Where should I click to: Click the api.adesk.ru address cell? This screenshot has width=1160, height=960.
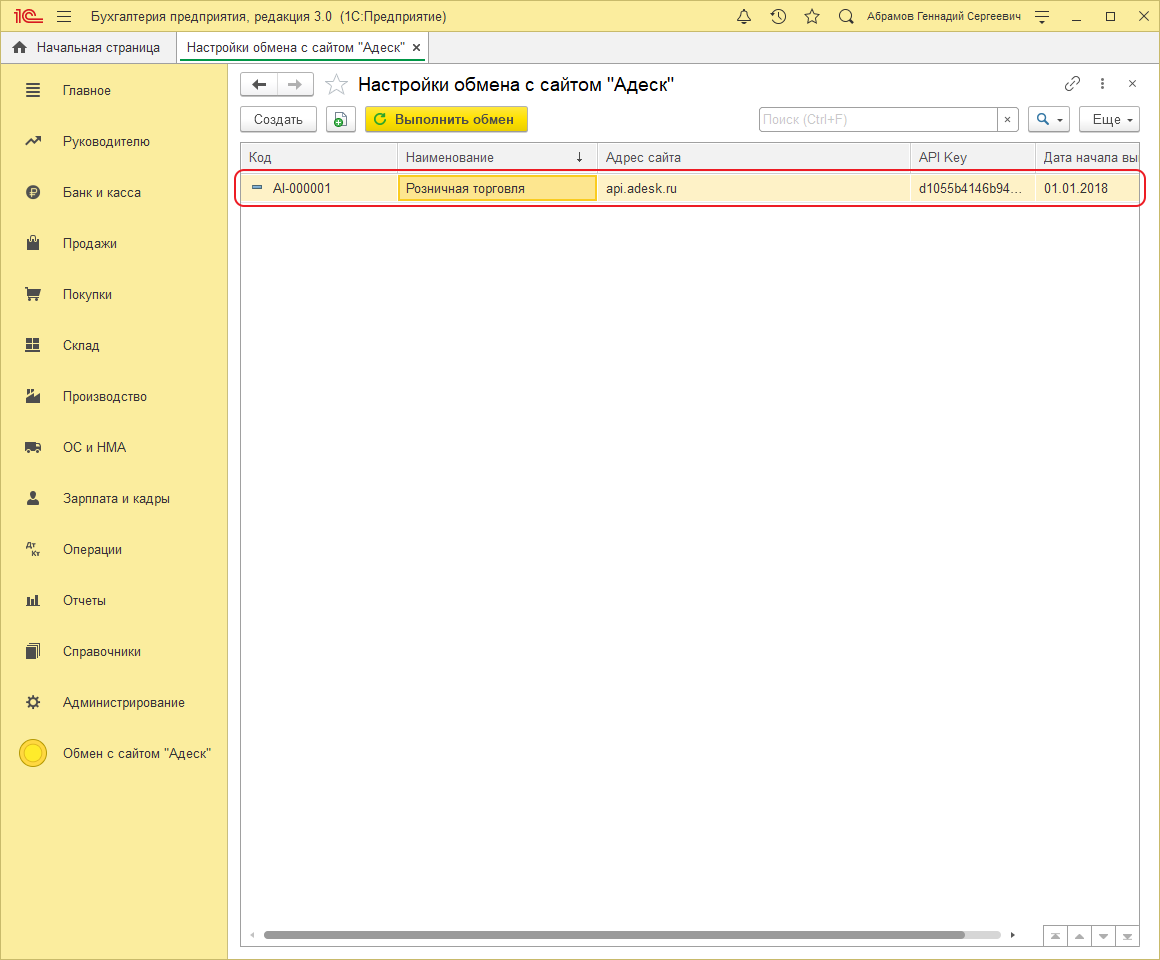click(754, 189)
